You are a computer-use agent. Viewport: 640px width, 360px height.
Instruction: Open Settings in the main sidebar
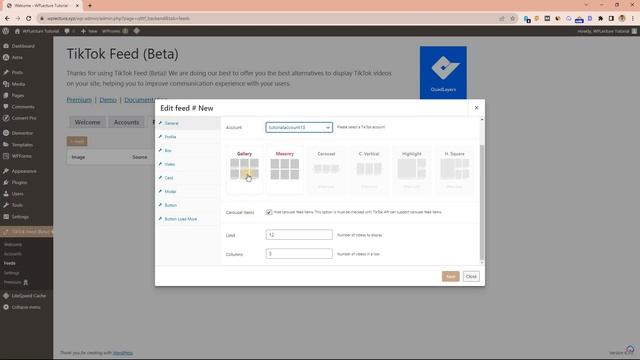(x=20, y=217)
